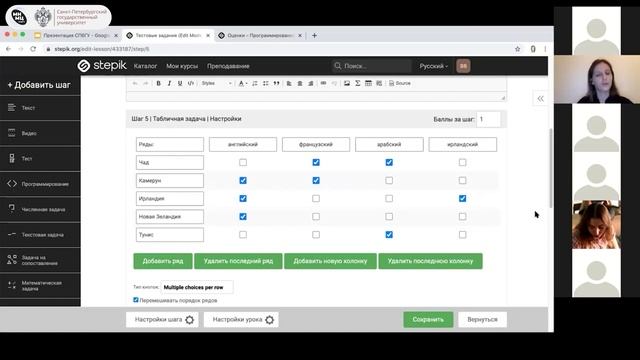Check английский for row Чад
Screen dimensions: 640x360
pyautogui.click(x=243, y=162)
